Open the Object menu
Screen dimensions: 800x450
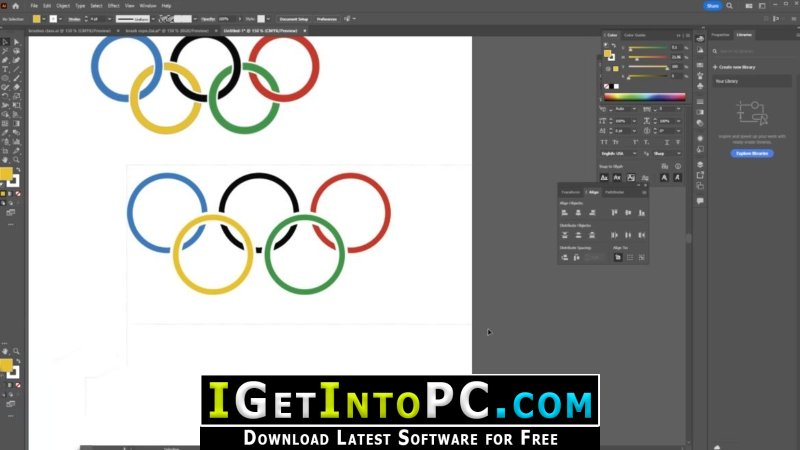coord(63,6)
